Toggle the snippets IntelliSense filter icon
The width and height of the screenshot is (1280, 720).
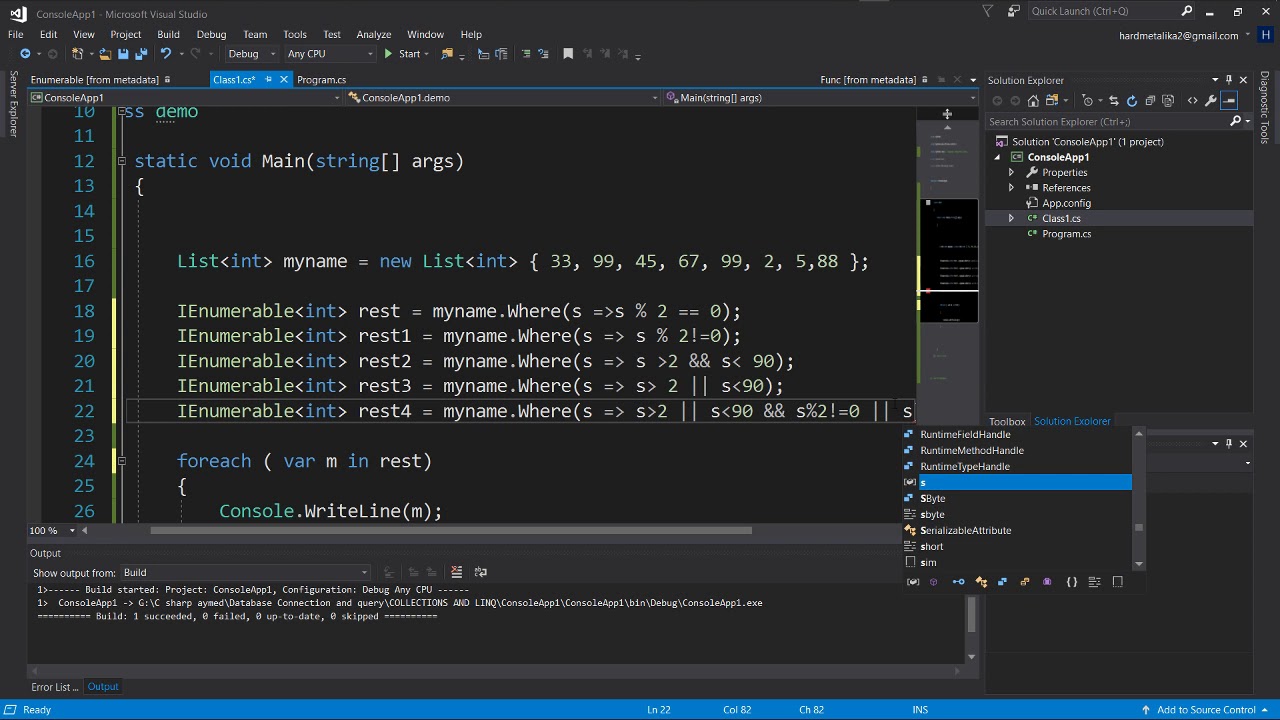[x=1117, y=582]
